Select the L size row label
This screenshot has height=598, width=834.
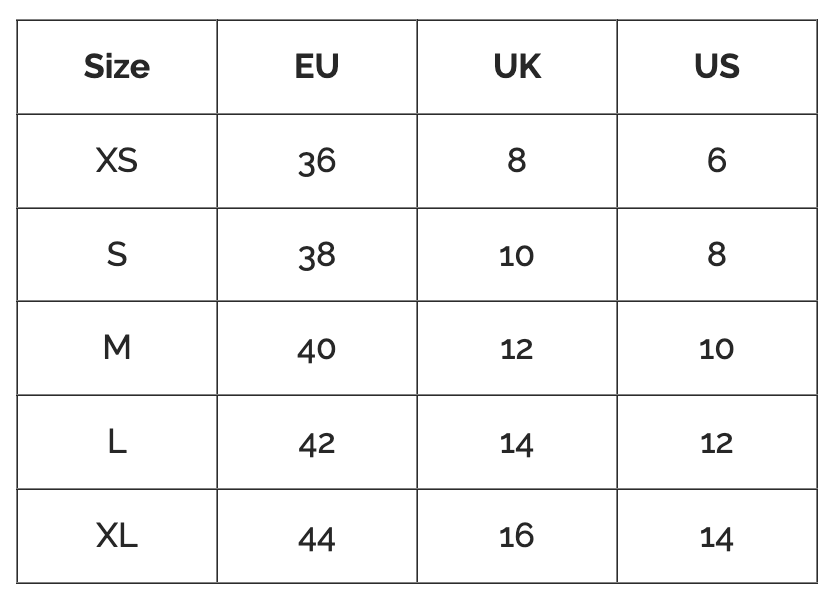click(x=117, y=442)
